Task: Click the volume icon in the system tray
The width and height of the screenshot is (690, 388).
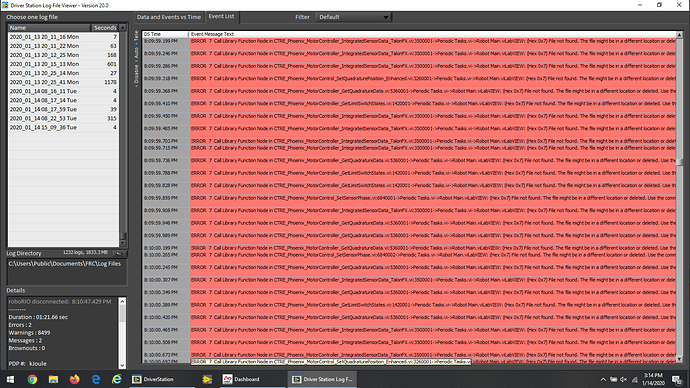Action: click(x=624, y=379)
